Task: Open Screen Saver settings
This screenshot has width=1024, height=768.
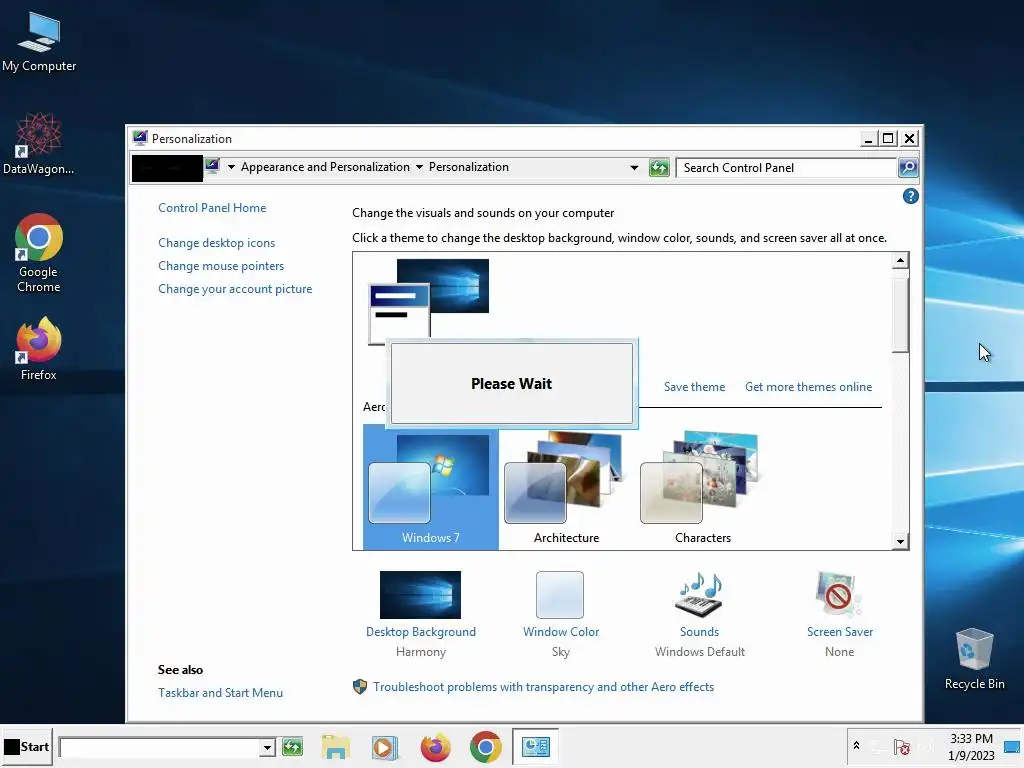Action: click(x=839, y=615)
